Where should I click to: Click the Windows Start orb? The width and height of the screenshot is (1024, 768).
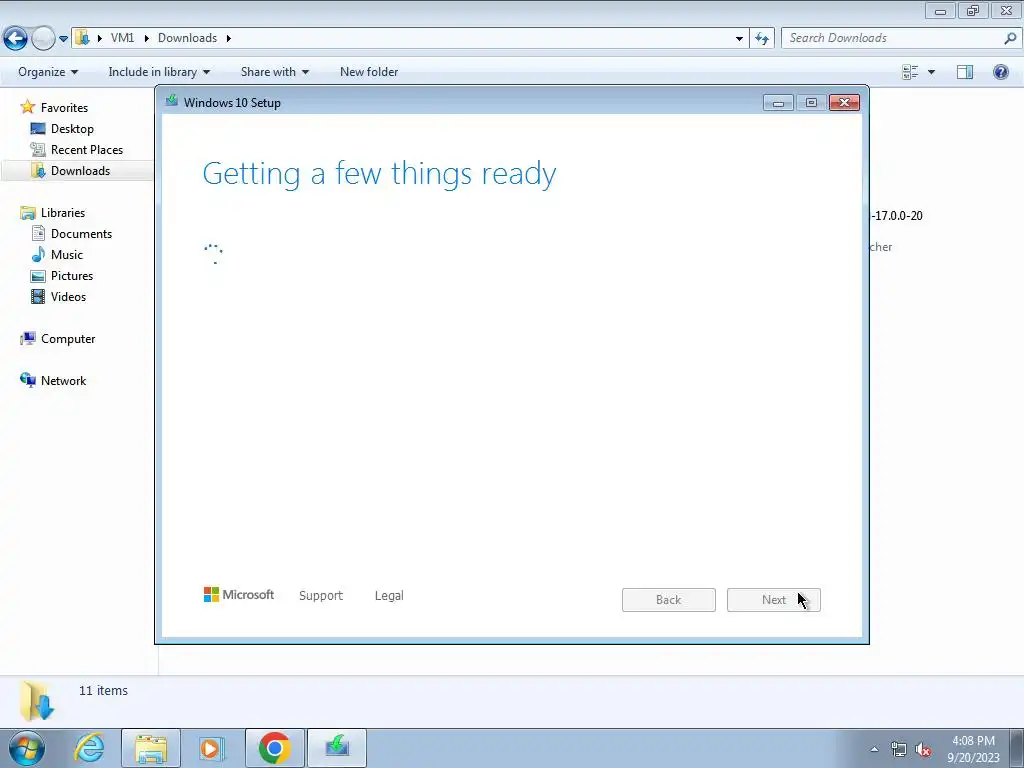26,748
